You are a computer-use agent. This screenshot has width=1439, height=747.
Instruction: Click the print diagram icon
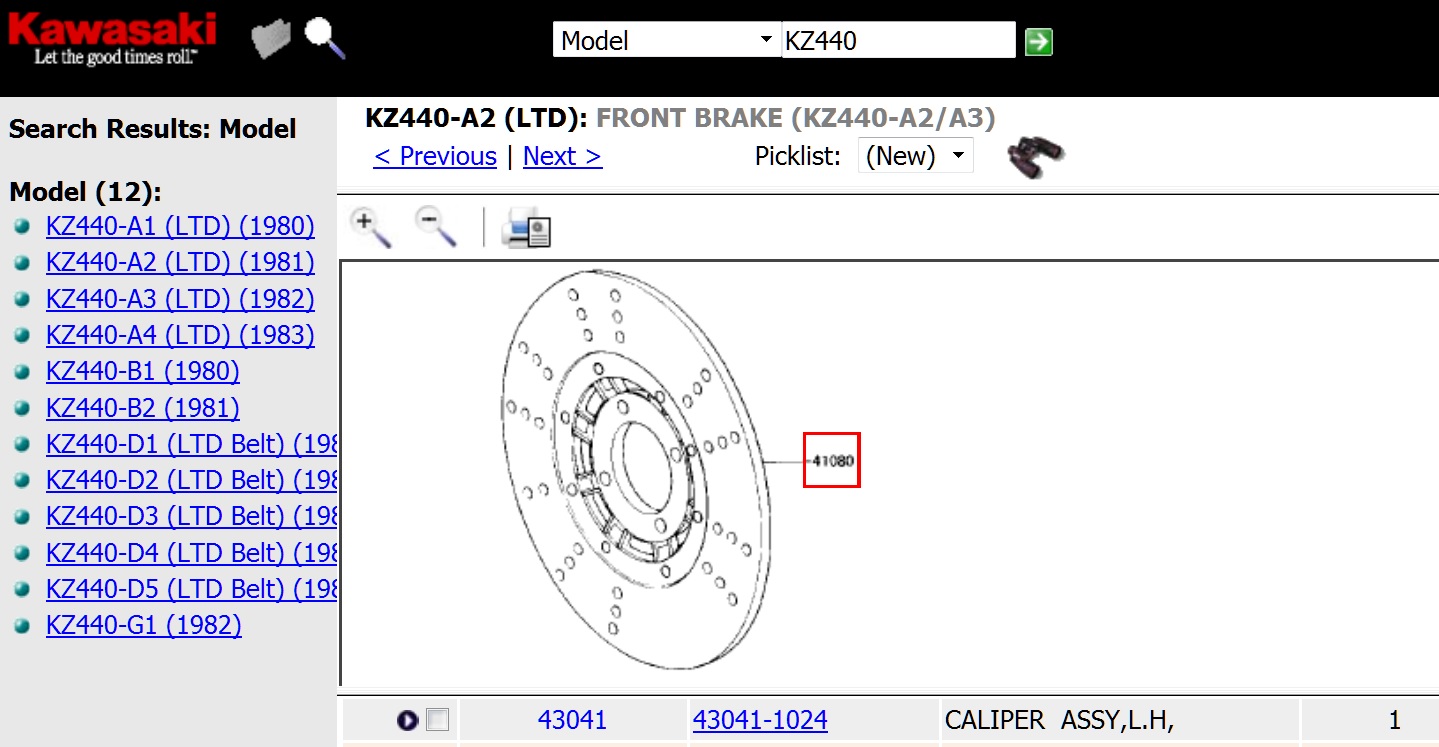point(526,228)
